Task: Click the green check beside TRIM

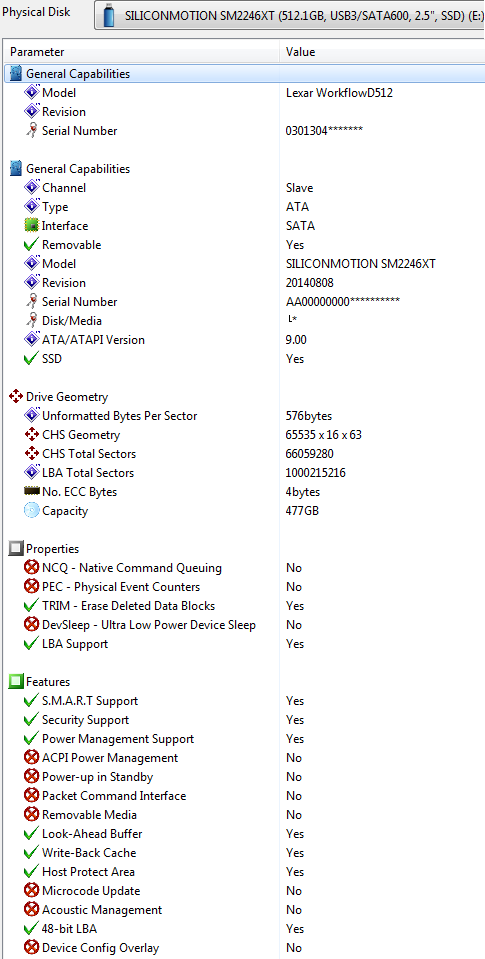Action: click(31, 605)
